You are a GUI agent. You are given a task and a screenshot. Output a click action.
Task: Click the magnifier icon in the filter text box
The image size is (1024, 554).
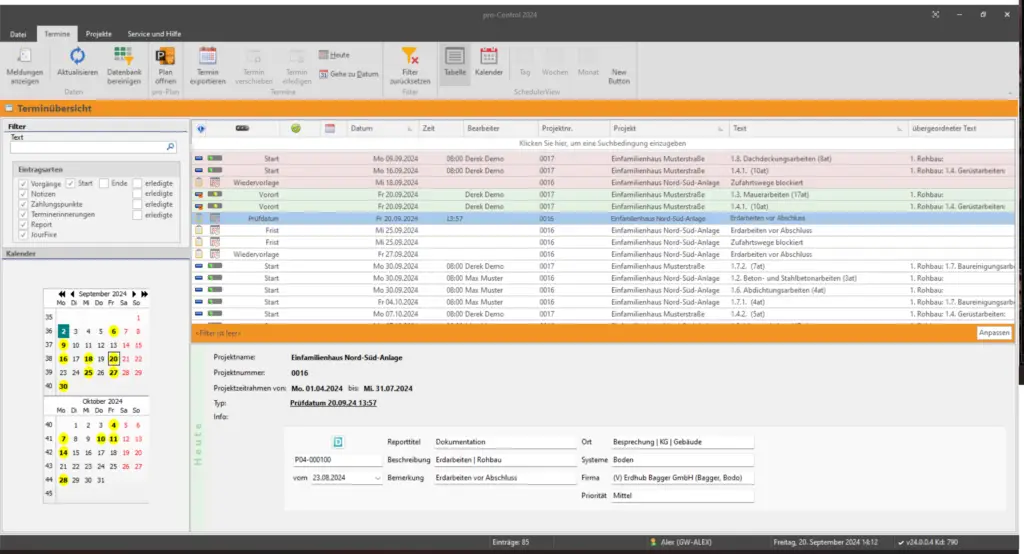[x=170, y=147]
